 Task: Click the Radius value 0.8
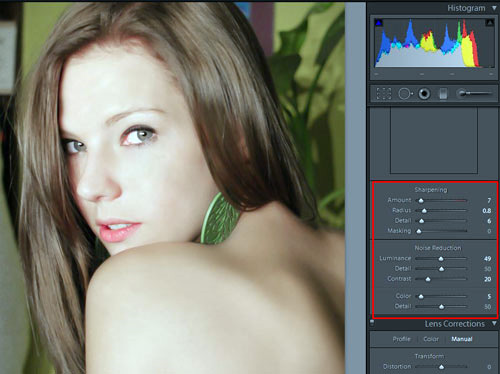pos(487,211)
